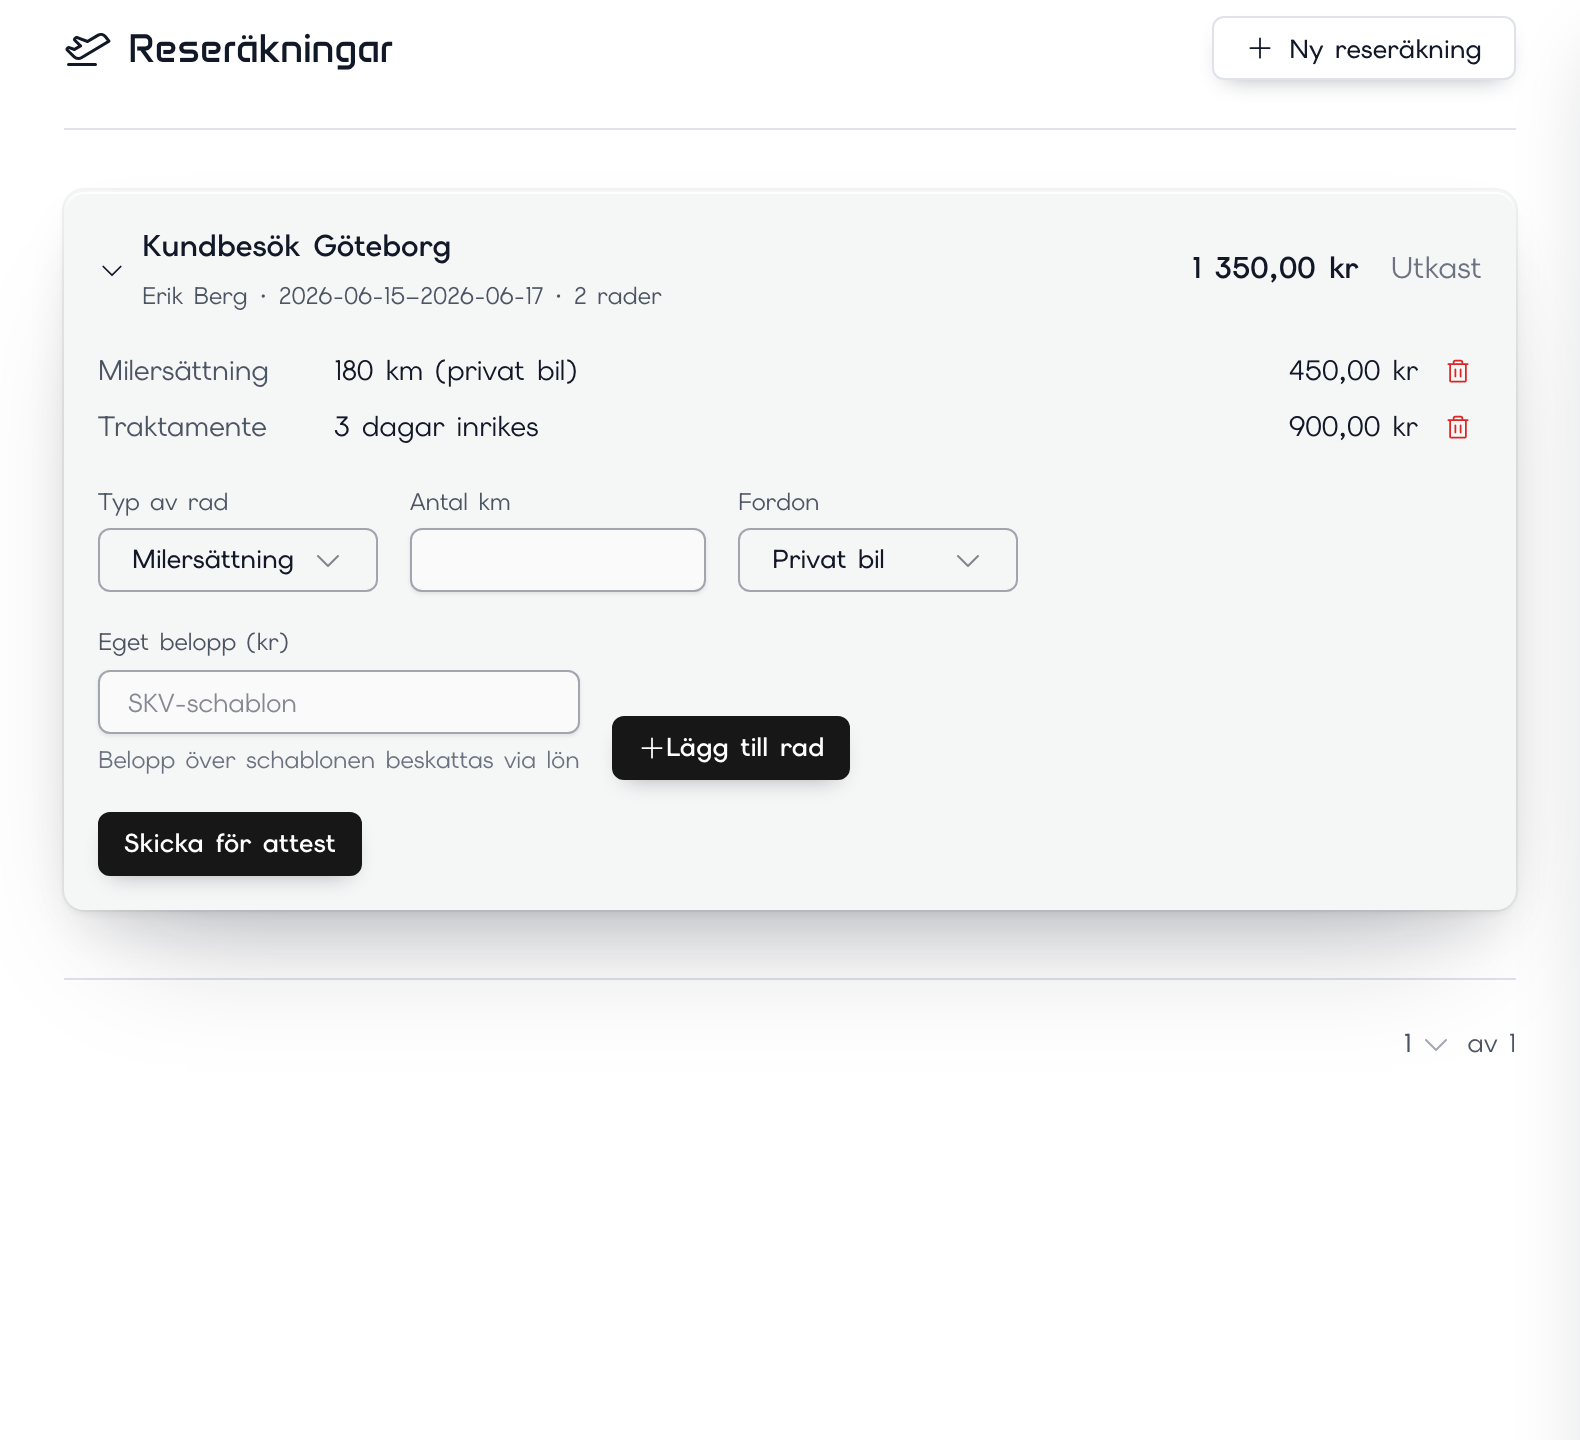Viewport: 1580px width, 1440px height.
Task: Click the Lägg till rad button
Action: click(x=731, y=748)
